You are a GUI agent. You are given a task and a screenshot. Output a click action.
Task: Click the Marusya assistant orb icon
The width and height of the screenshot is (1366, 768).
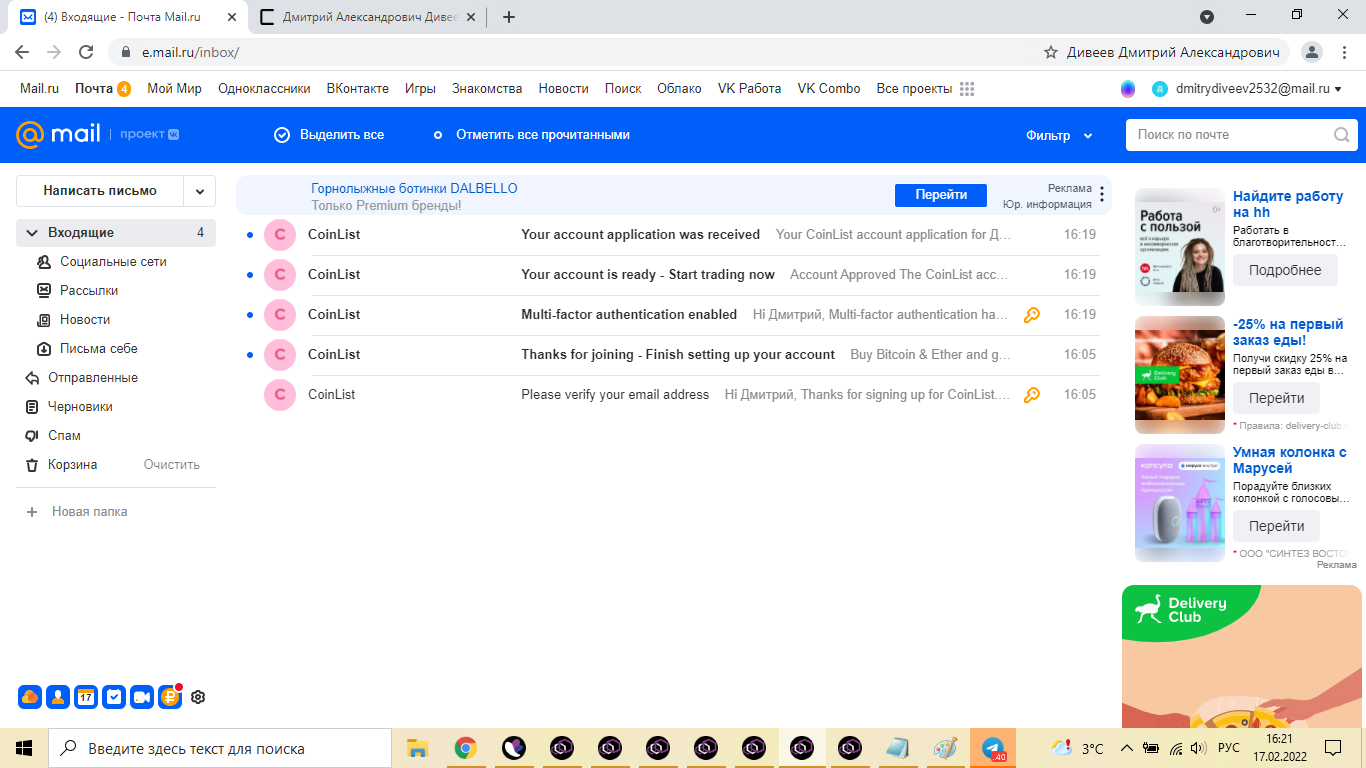1128,89
